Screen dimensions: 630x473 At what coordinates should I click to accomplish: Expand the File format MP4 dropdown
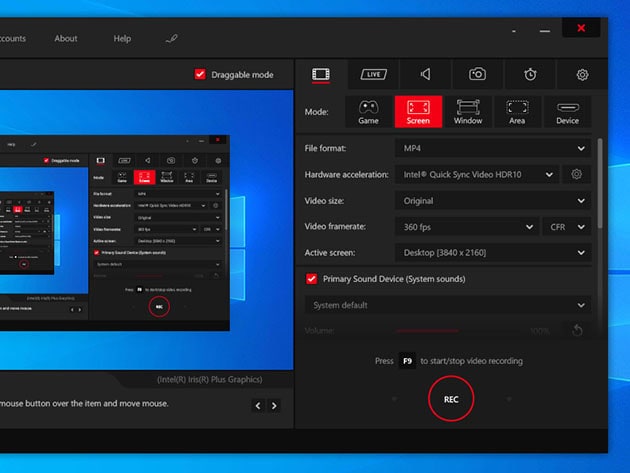point(493,148)
